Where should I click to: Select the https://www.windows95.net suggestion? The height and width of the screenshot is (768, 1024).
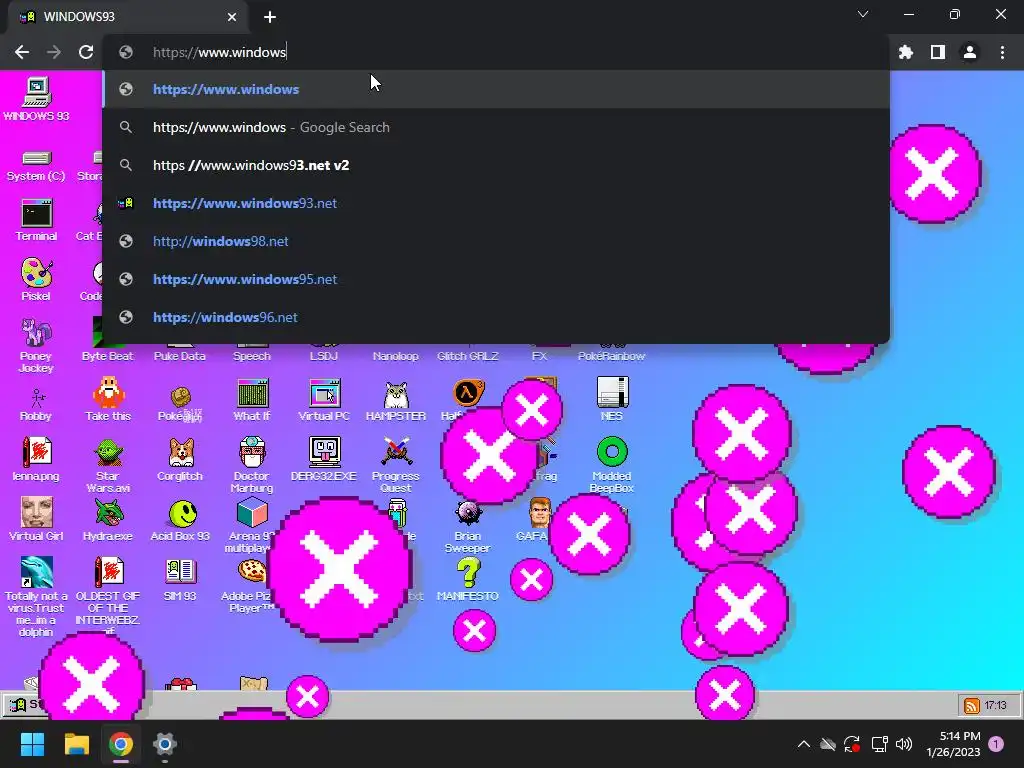(496, 279)
